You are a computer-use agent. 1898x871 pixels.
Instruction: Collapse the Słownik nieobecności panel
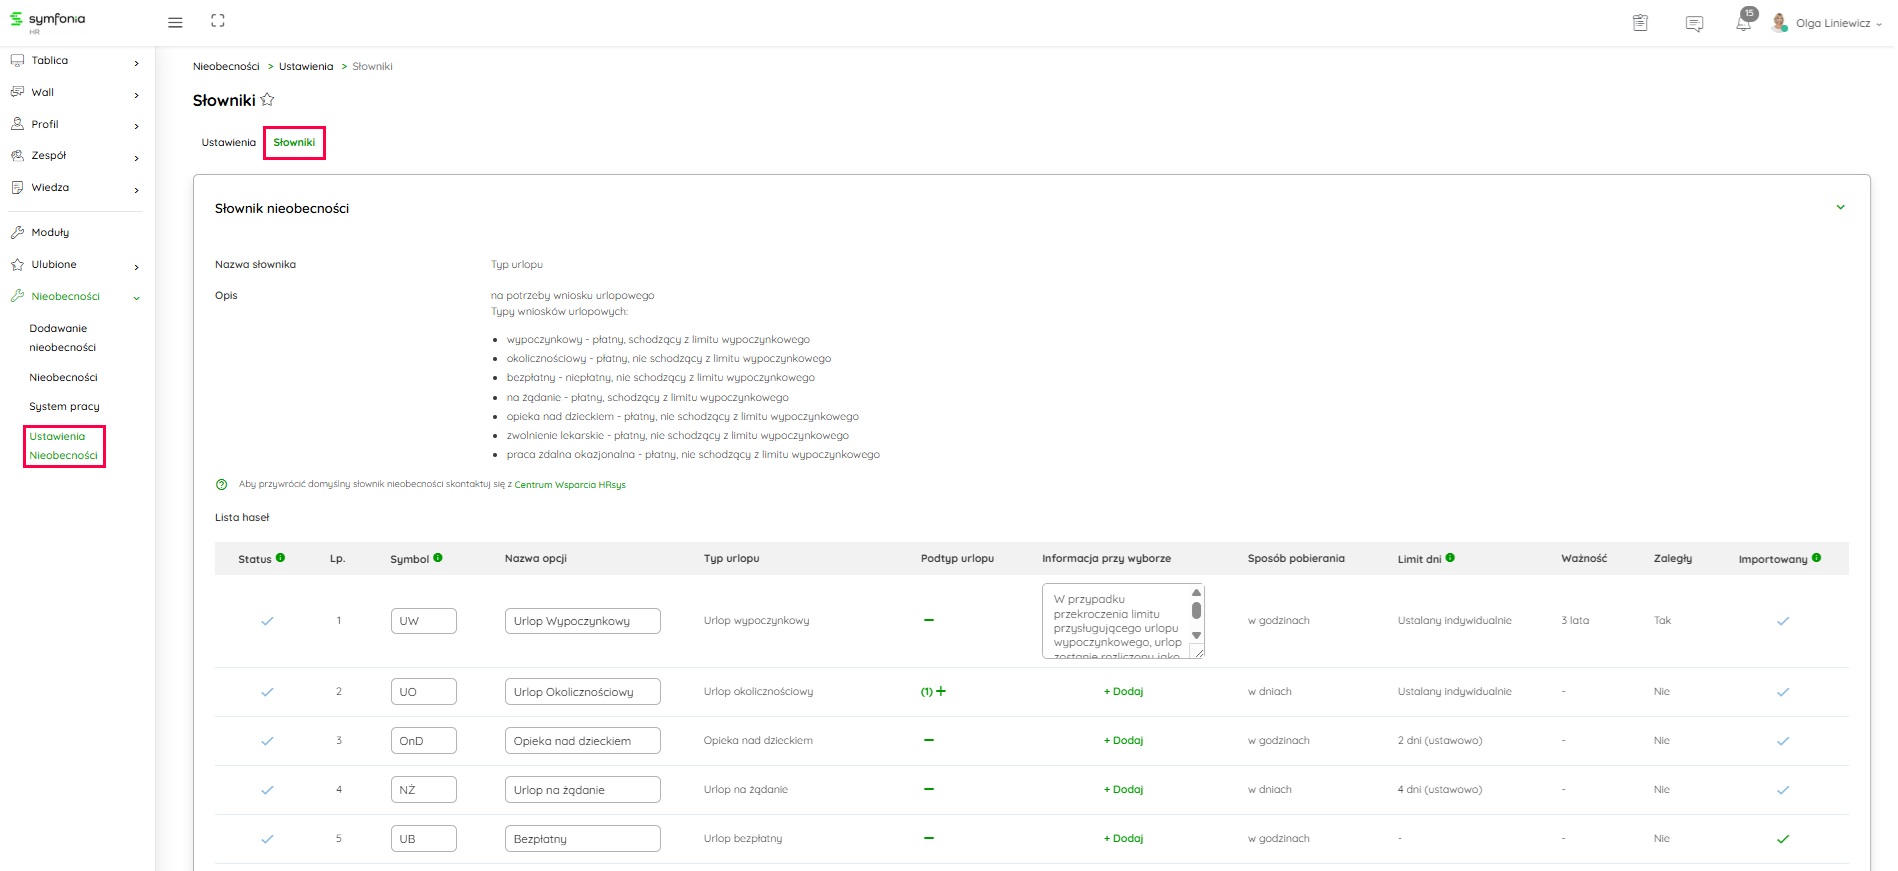1840,208
